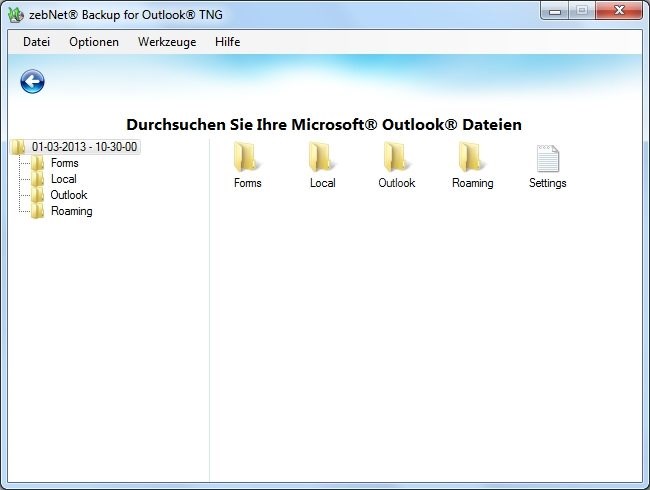Open the Datei menu
This screenshot has height=490, width=650.
coord(36,42)
